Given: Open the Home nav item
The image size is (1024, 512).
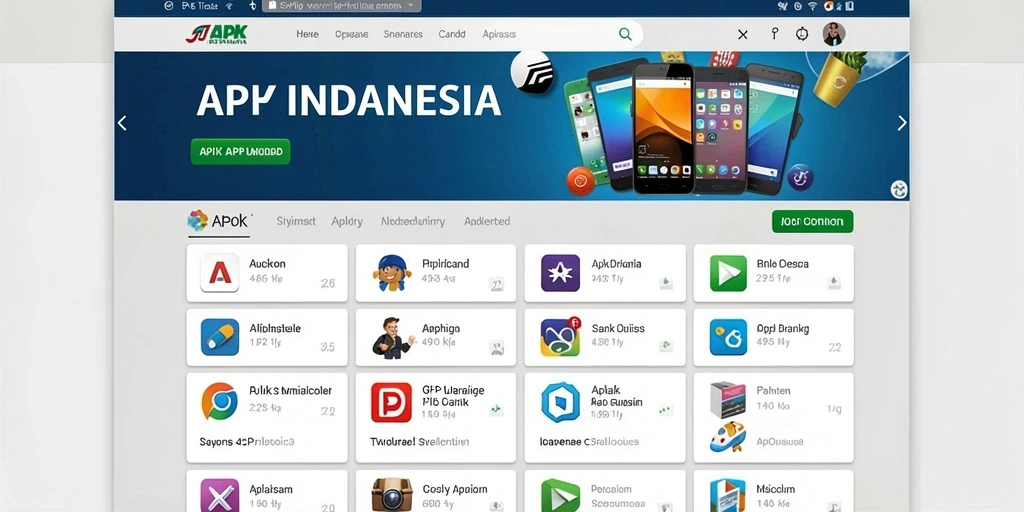Looking at the screenshot, I should click(308, 34).
